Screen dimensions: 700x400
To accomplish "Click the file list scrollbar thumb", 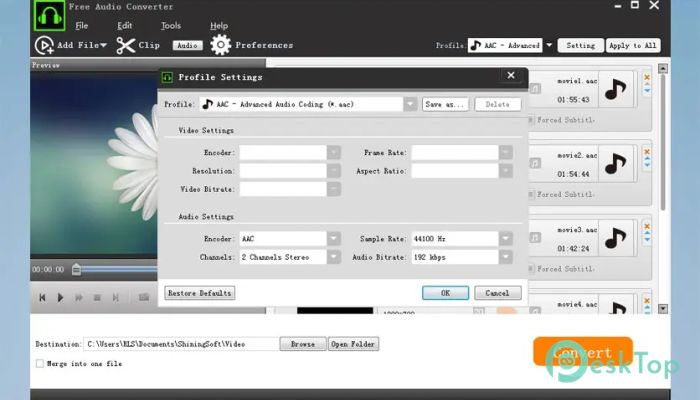I will point(663,142).
